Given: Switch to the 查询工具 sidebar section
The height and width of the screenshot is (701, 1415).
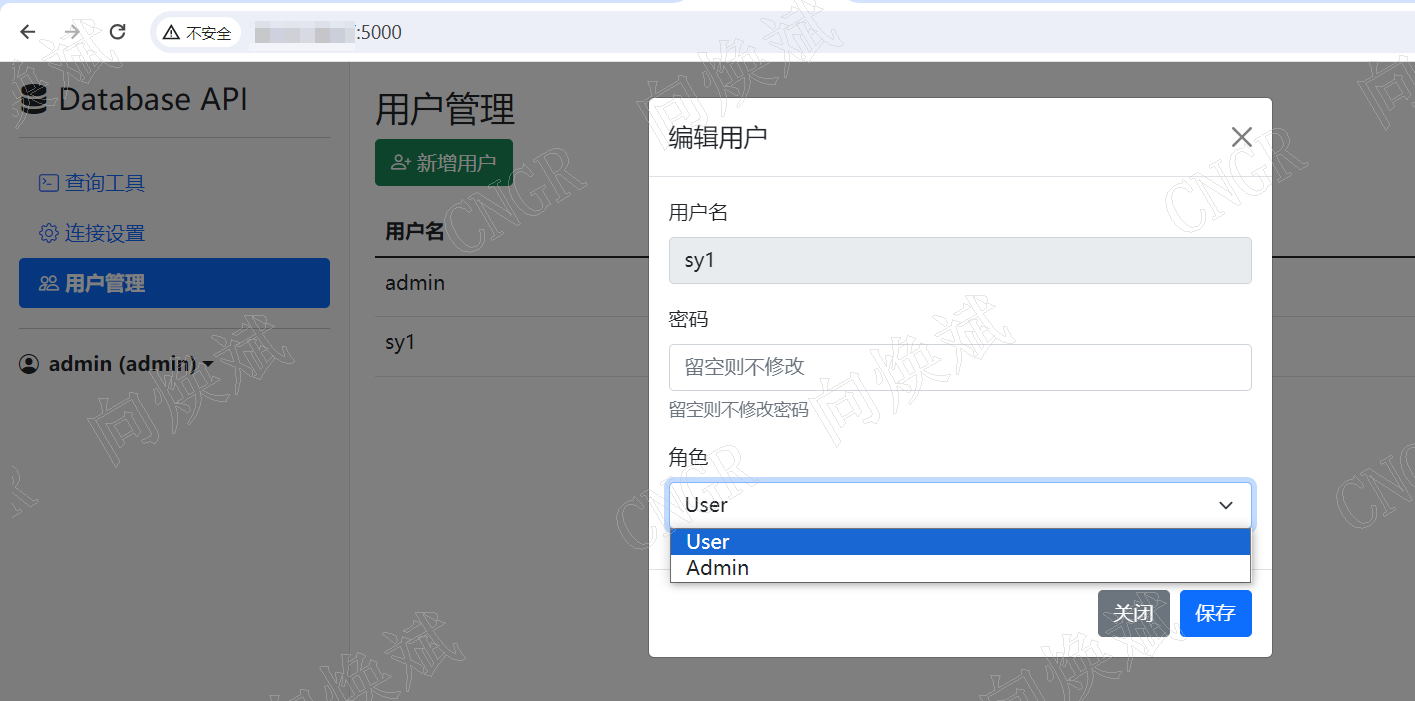Looking at the screenshot, I should [103, 182].
